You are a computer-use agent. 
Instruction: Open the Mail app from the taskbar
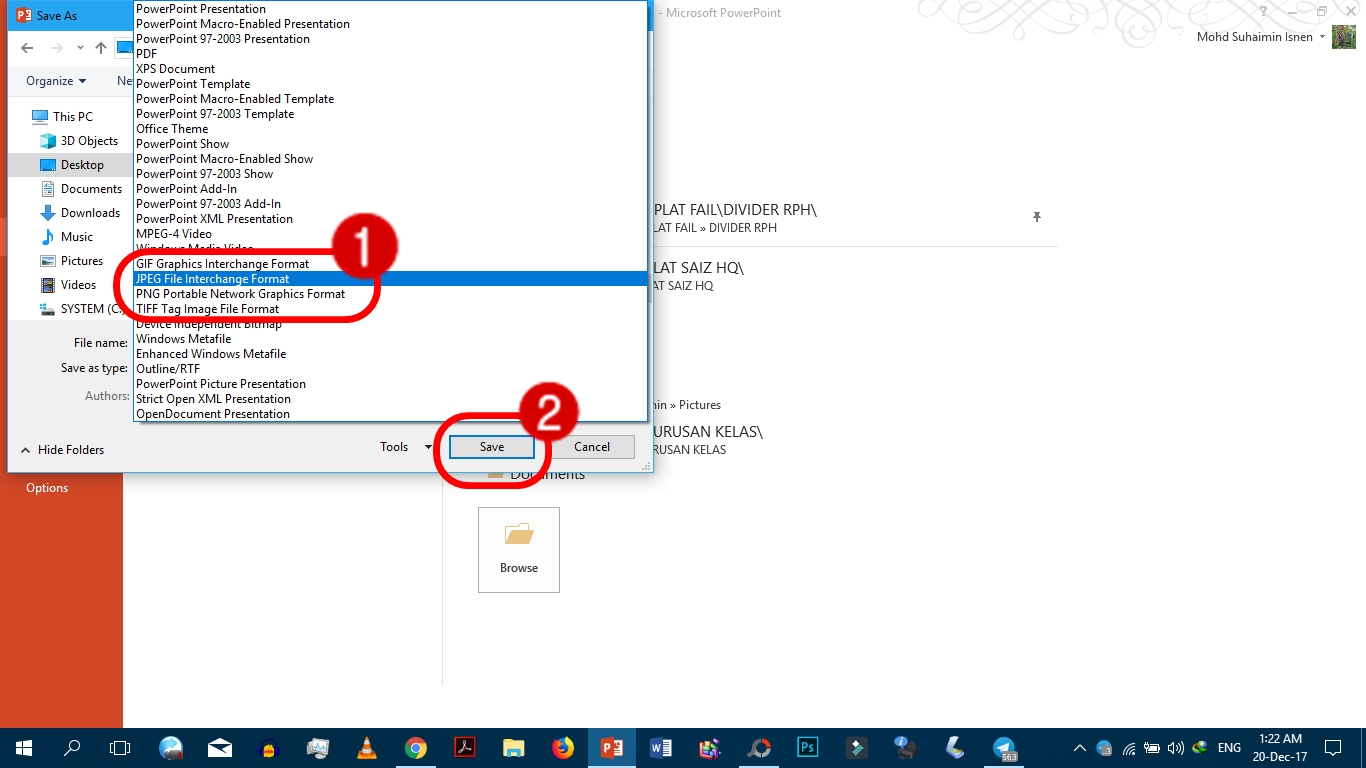pos(220,748)
